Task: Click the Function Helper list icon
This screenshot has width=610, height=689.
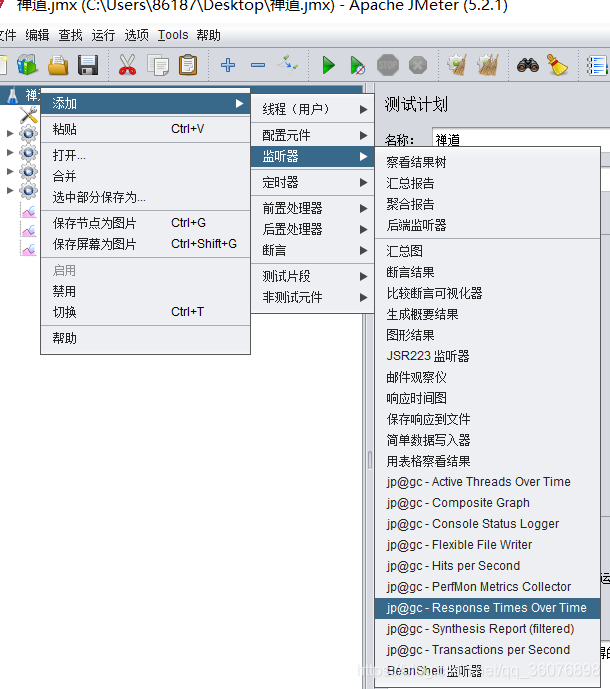Action: coord(598,65)
